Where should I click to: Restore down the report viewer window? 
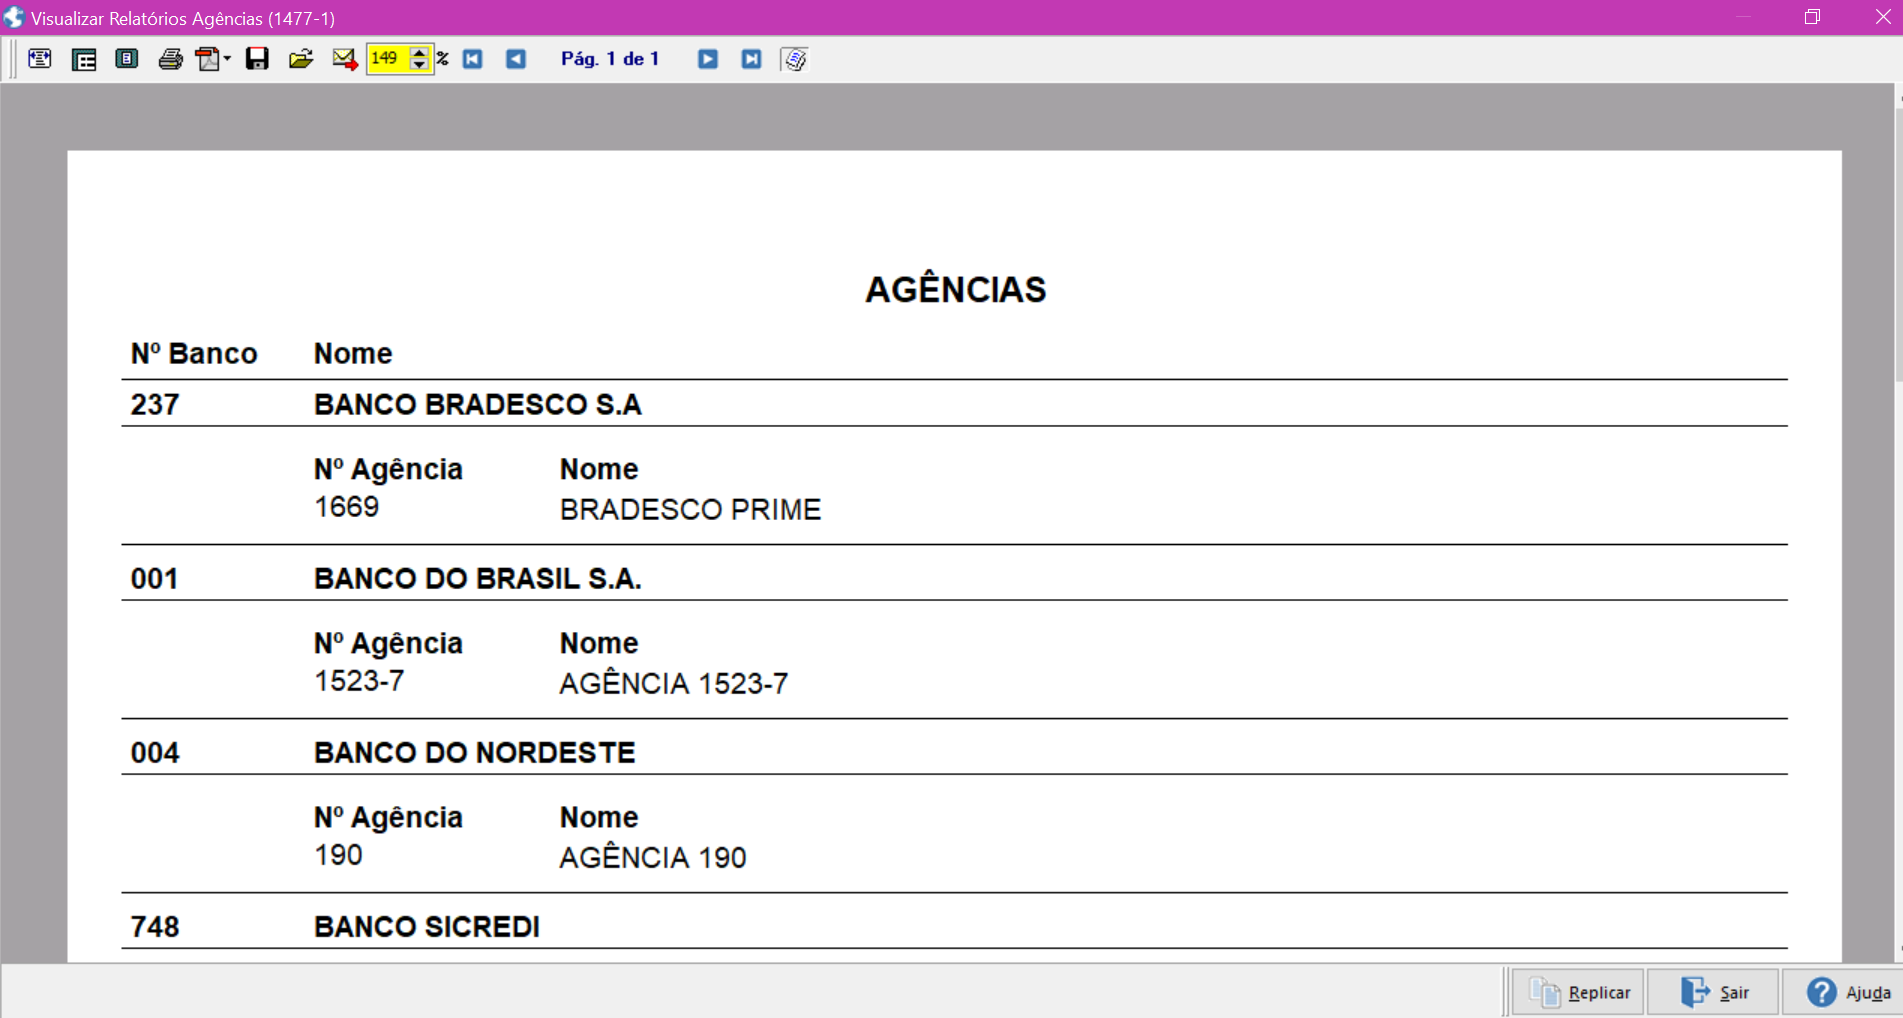1812,17
